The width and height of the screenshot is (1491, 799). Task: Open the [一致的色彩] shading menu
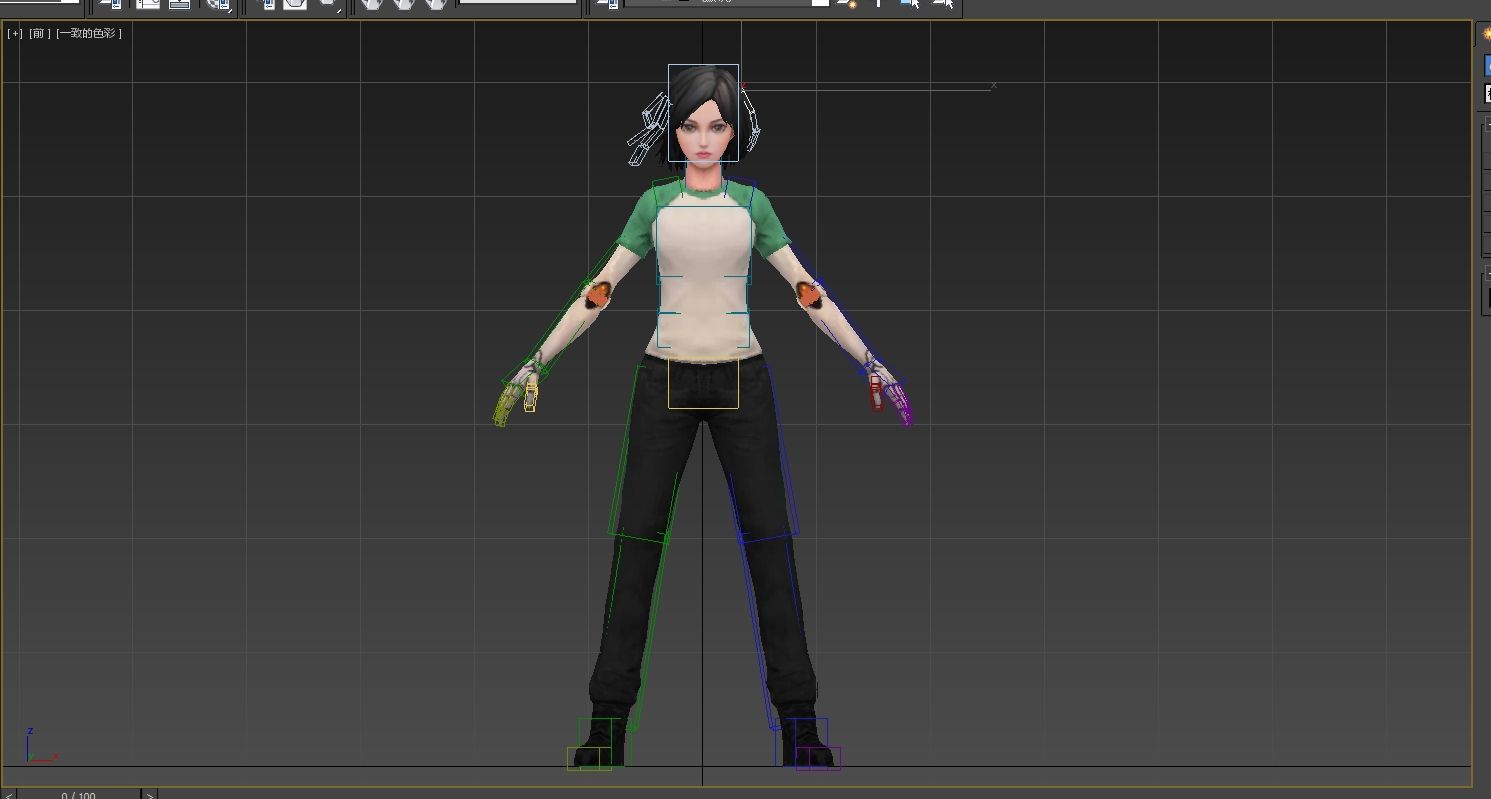(x=89, y=33)
